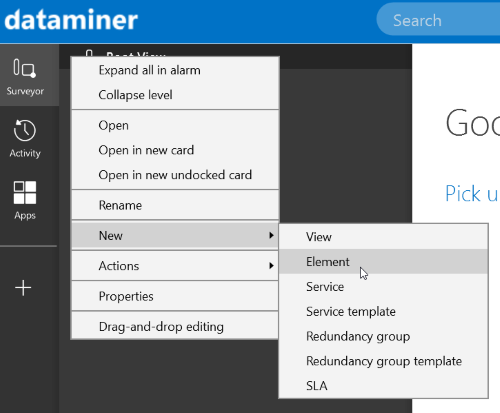Select Open in new undocked card

[x=175, y=175]
